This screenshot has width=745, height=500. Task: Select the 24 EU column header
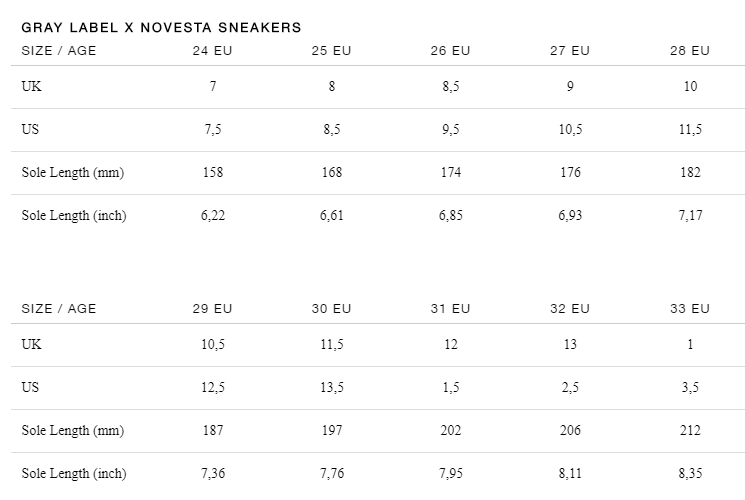(x=212, y=50)
